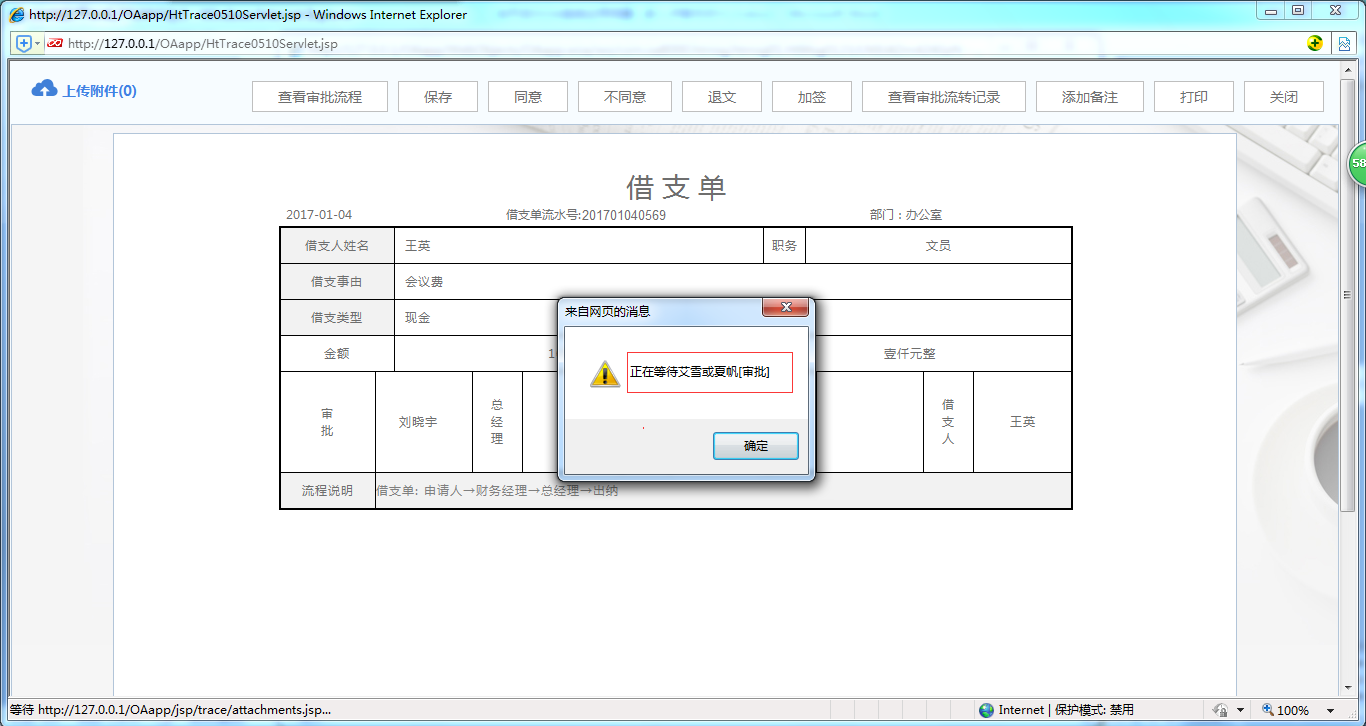Click 王英 in the 借支人姓名 row

point(418,246)
